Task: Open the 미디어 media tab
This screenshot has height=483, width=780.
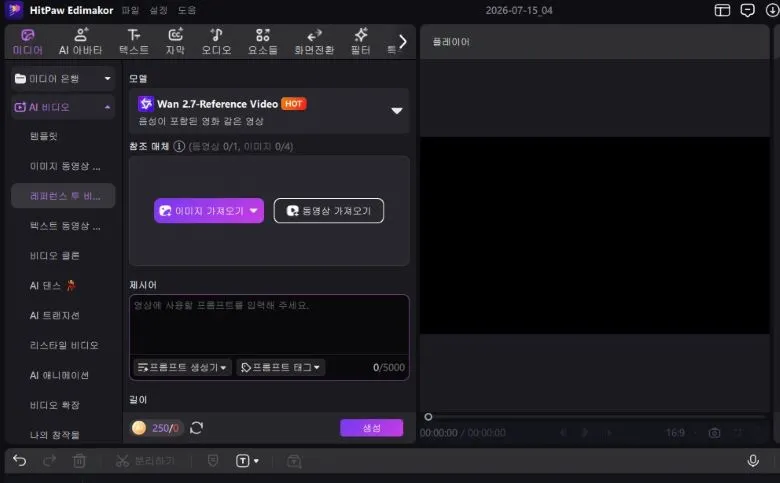Action: (x=28, y=42)
